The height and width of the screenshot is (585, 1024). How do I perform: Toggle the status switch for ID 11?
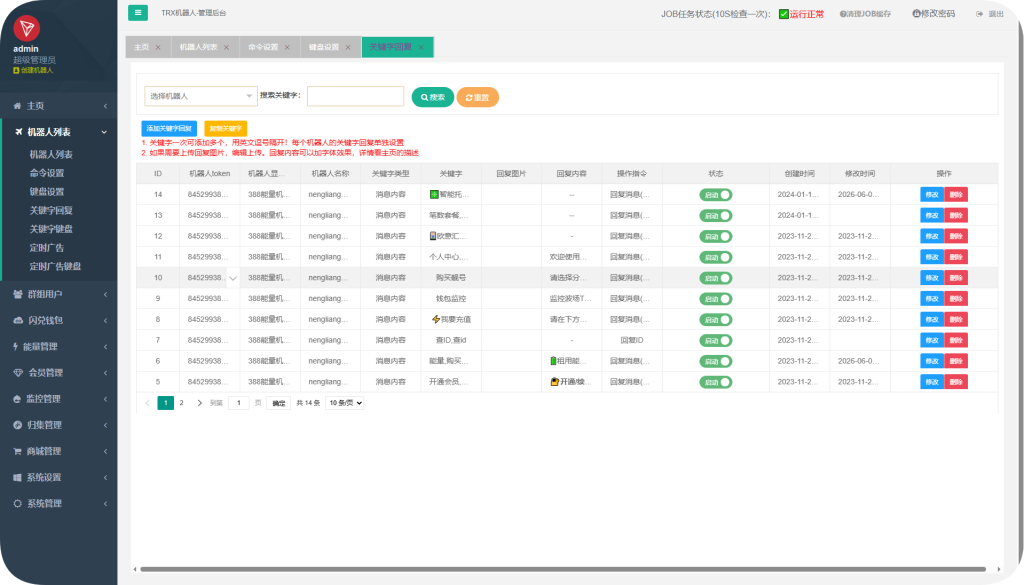pyautogui.click(x=716, y=257)
